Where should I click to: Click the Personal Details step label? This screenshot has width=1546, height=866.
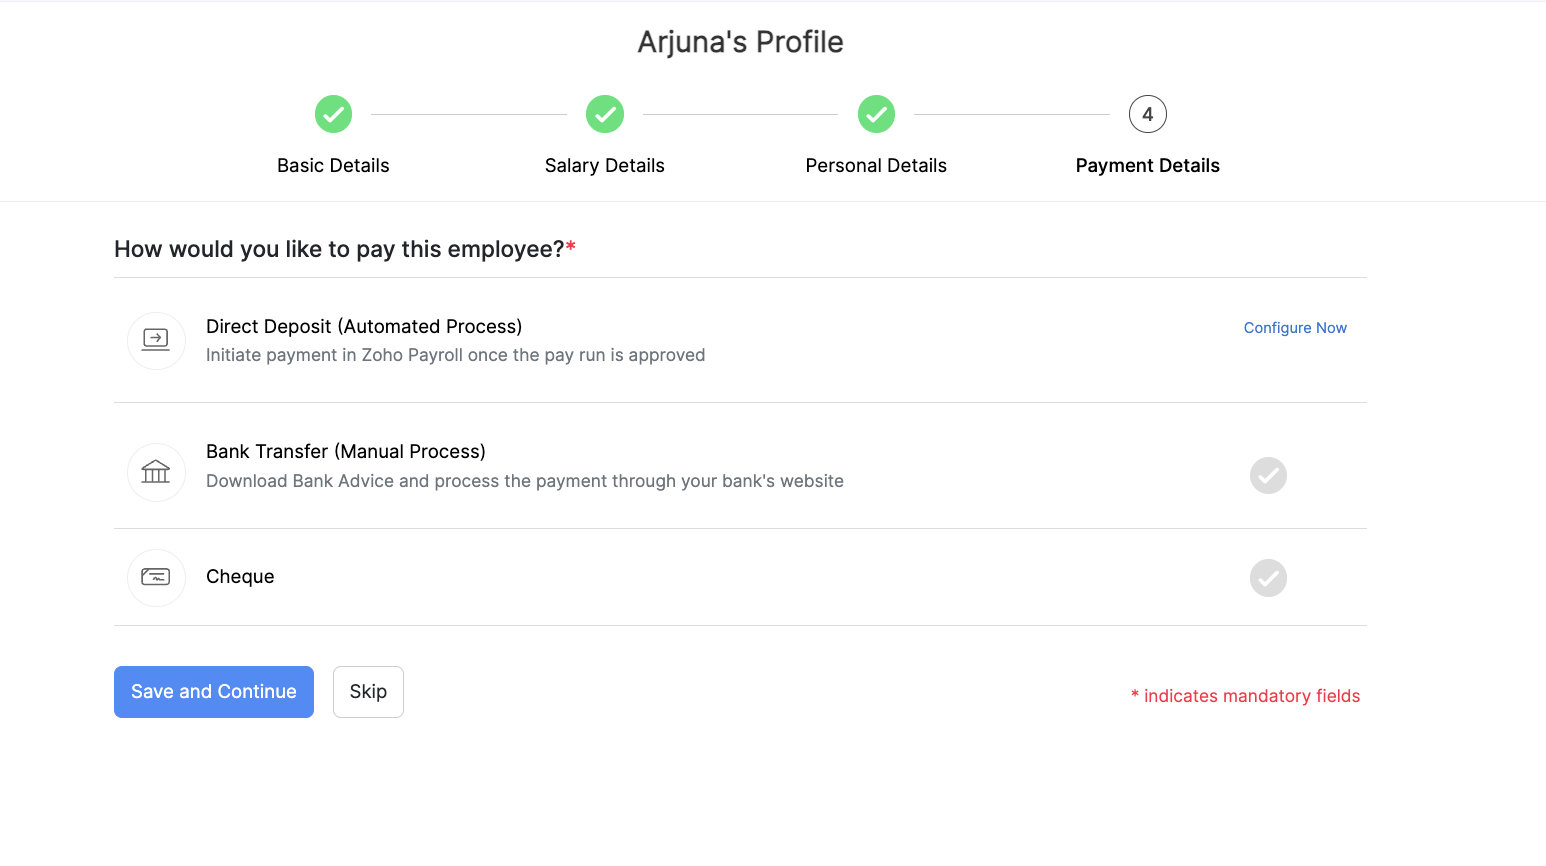[x=876, y=165]
